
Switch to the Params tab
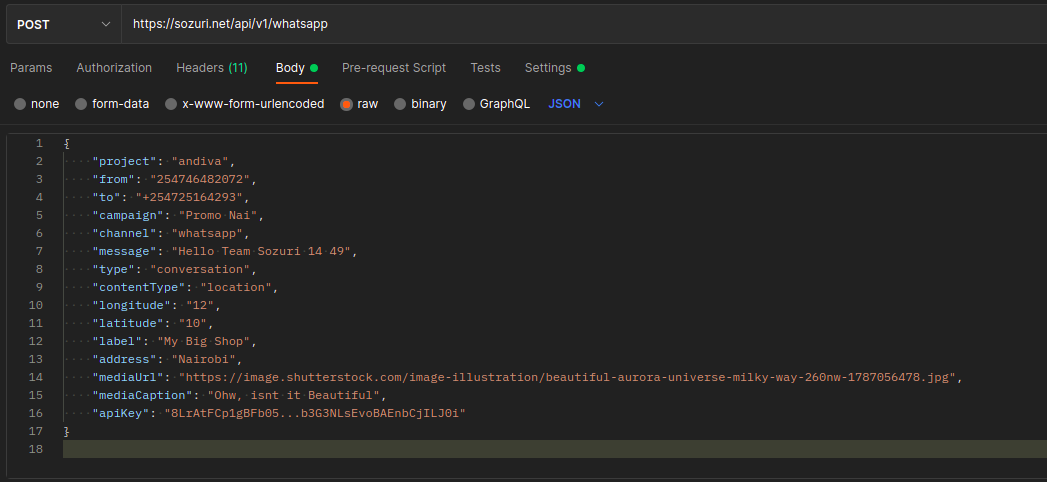[31, 68]
